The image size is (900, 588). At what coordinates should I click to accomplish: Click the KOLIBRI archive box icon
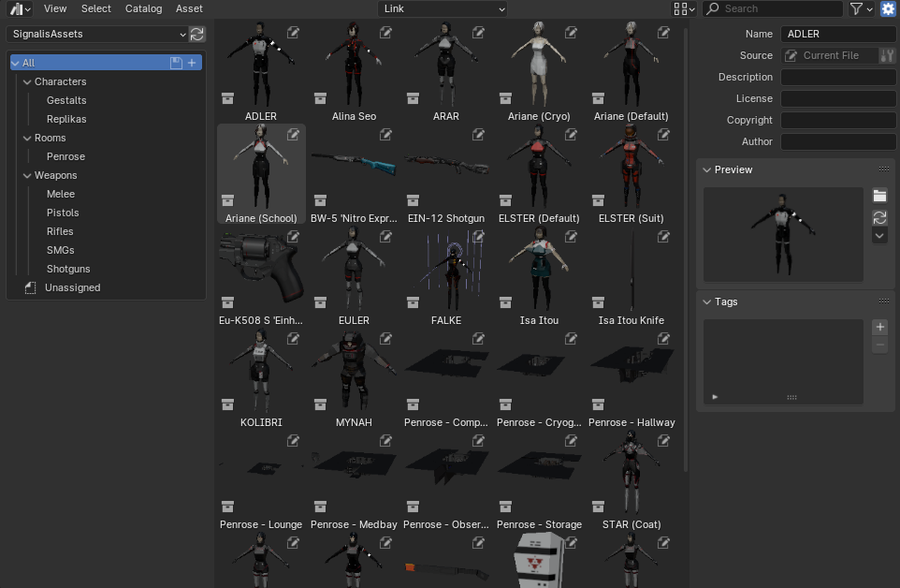pyautogui.click(x=228, y=404)
